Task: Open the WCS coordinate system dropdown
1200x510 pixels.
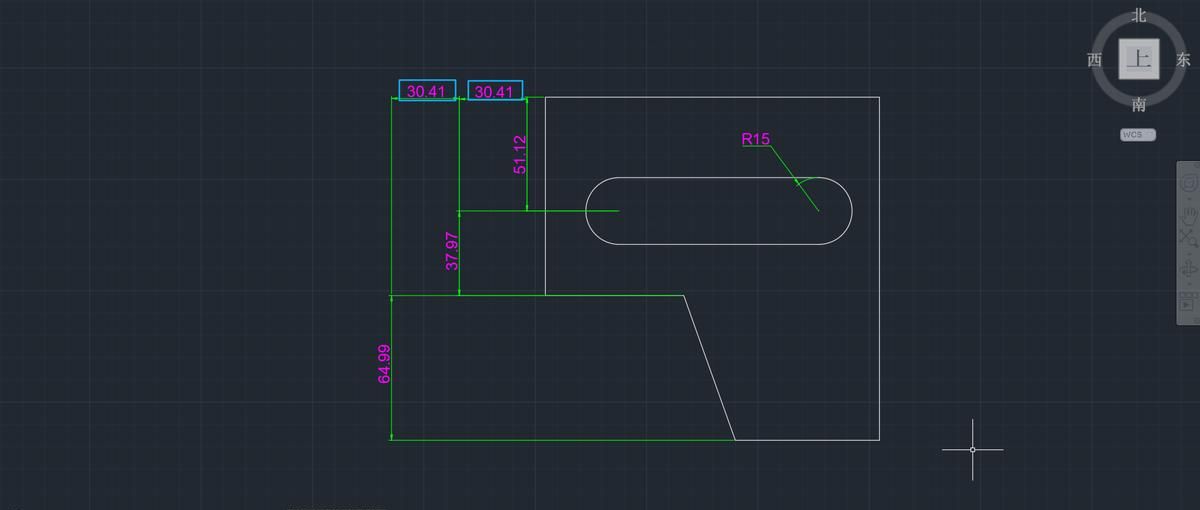Action: coord(1138,134)
